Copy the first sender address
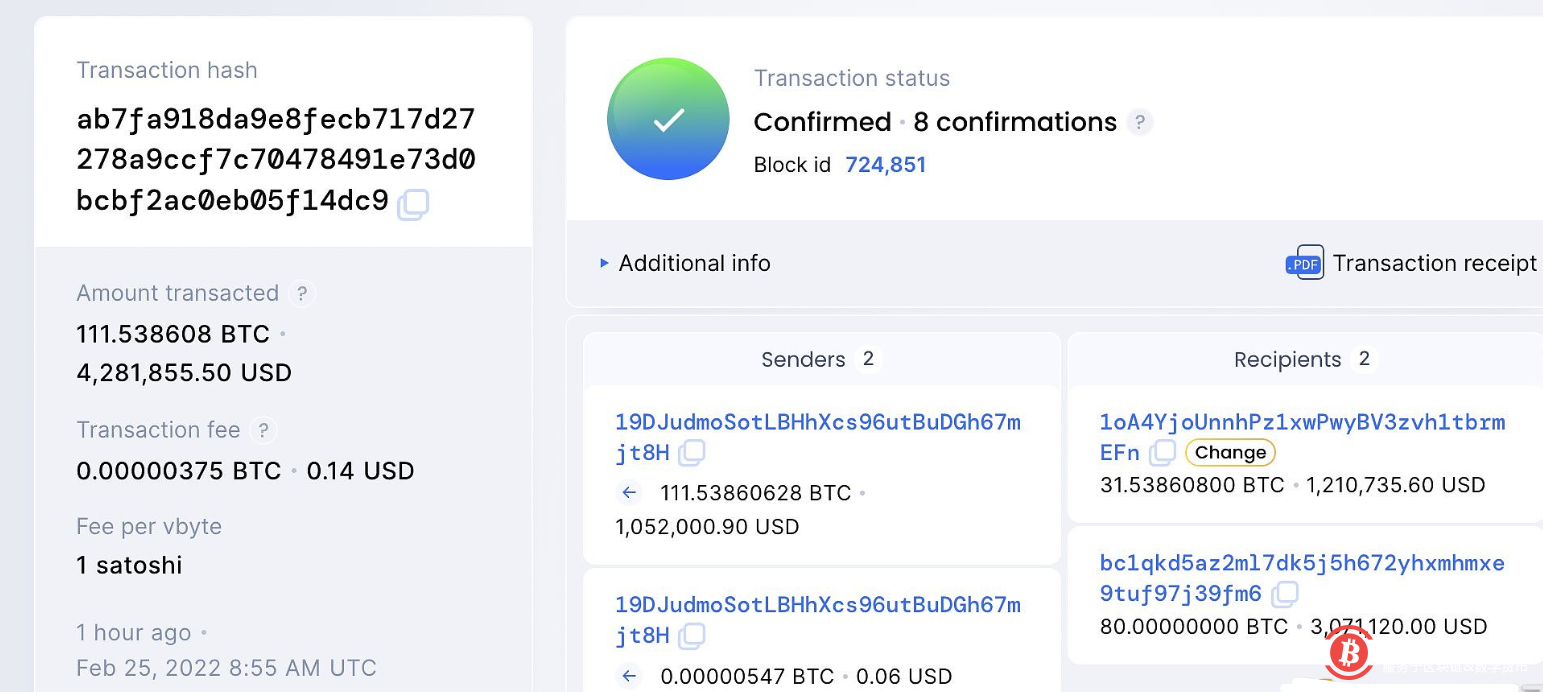1543x692 pixels. coord(692,453)
